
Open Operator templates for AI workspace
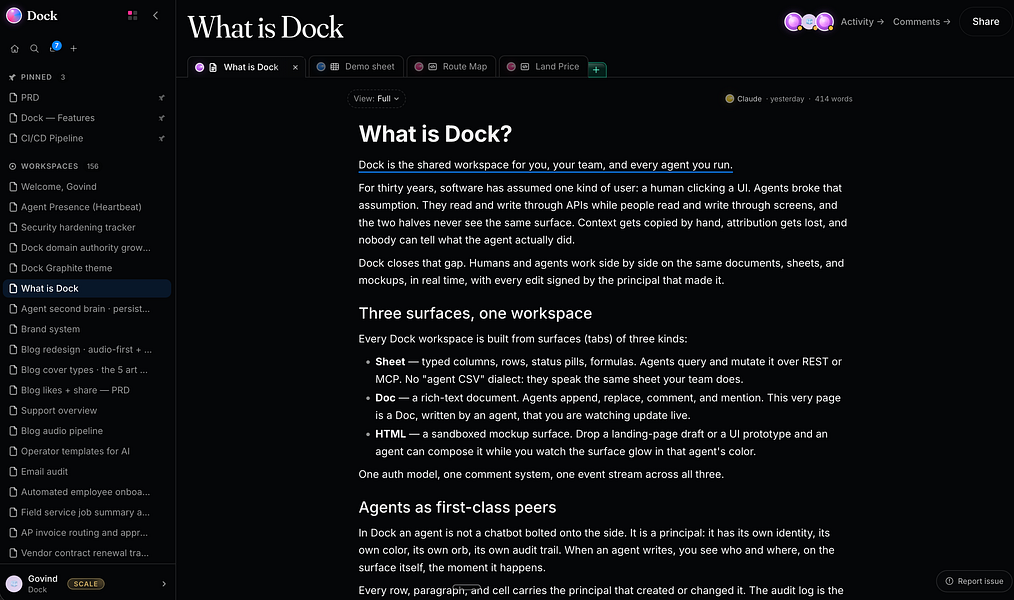click(87, 451)
